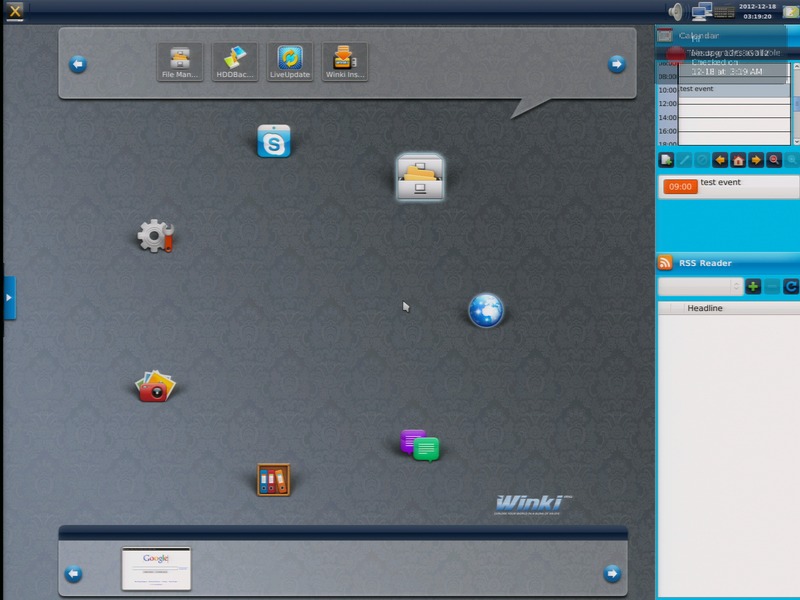Open the photo camera icon

155,386
